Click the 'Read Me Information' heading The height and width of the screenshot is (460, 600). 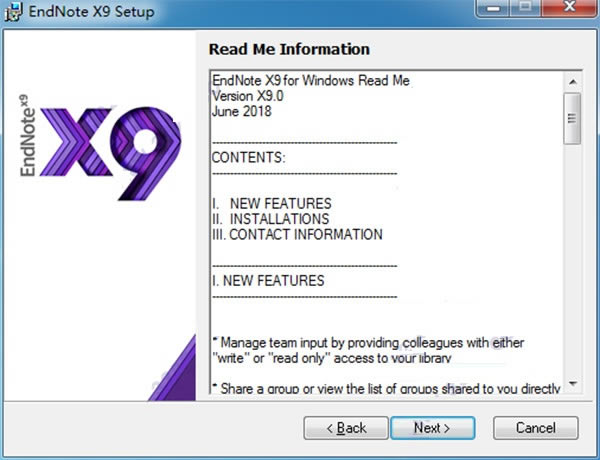click(x=289, y=49)
